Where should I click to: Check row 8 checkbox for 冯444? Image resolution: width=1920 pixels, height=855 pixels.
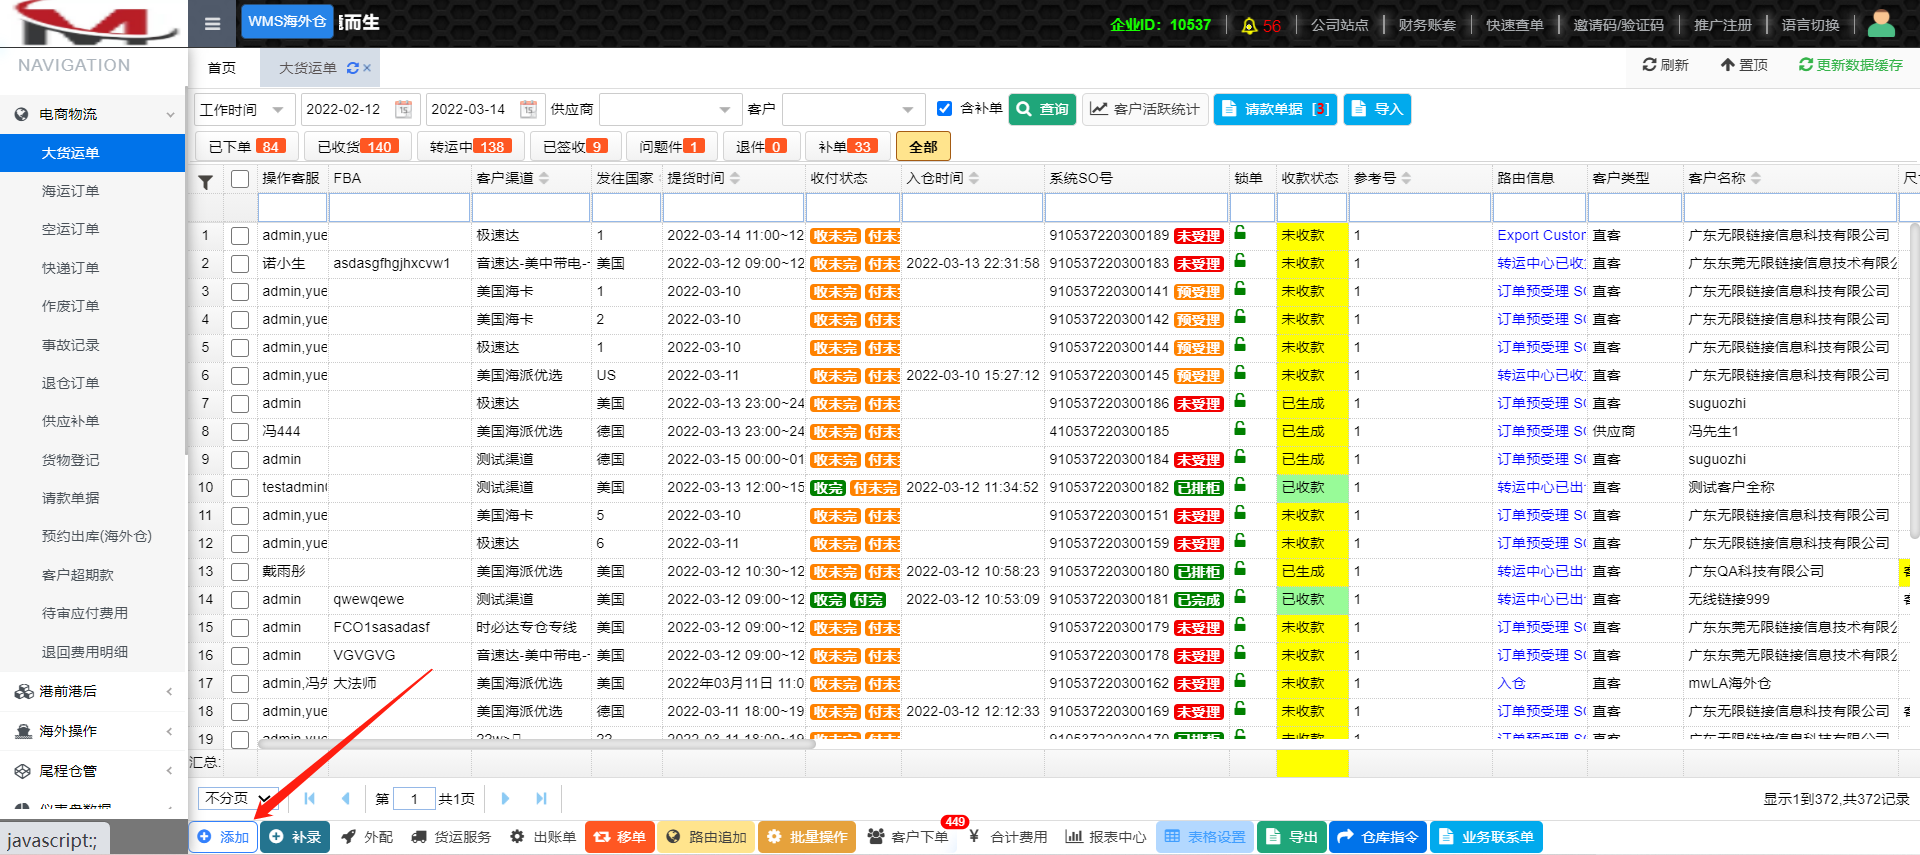(239, 432)
